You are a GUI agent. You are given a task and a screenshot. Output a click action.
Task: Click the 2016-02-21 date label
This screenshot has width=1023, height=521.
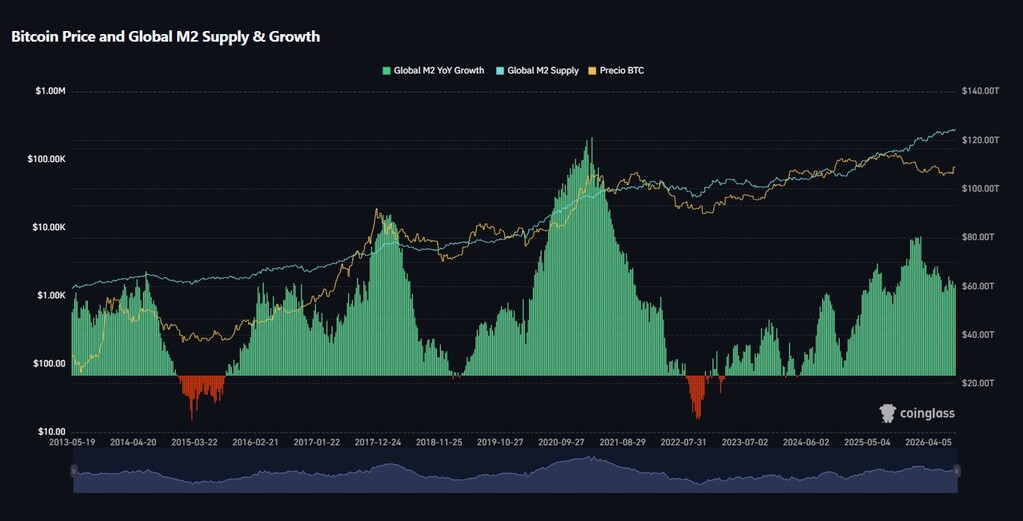(255, 442)
